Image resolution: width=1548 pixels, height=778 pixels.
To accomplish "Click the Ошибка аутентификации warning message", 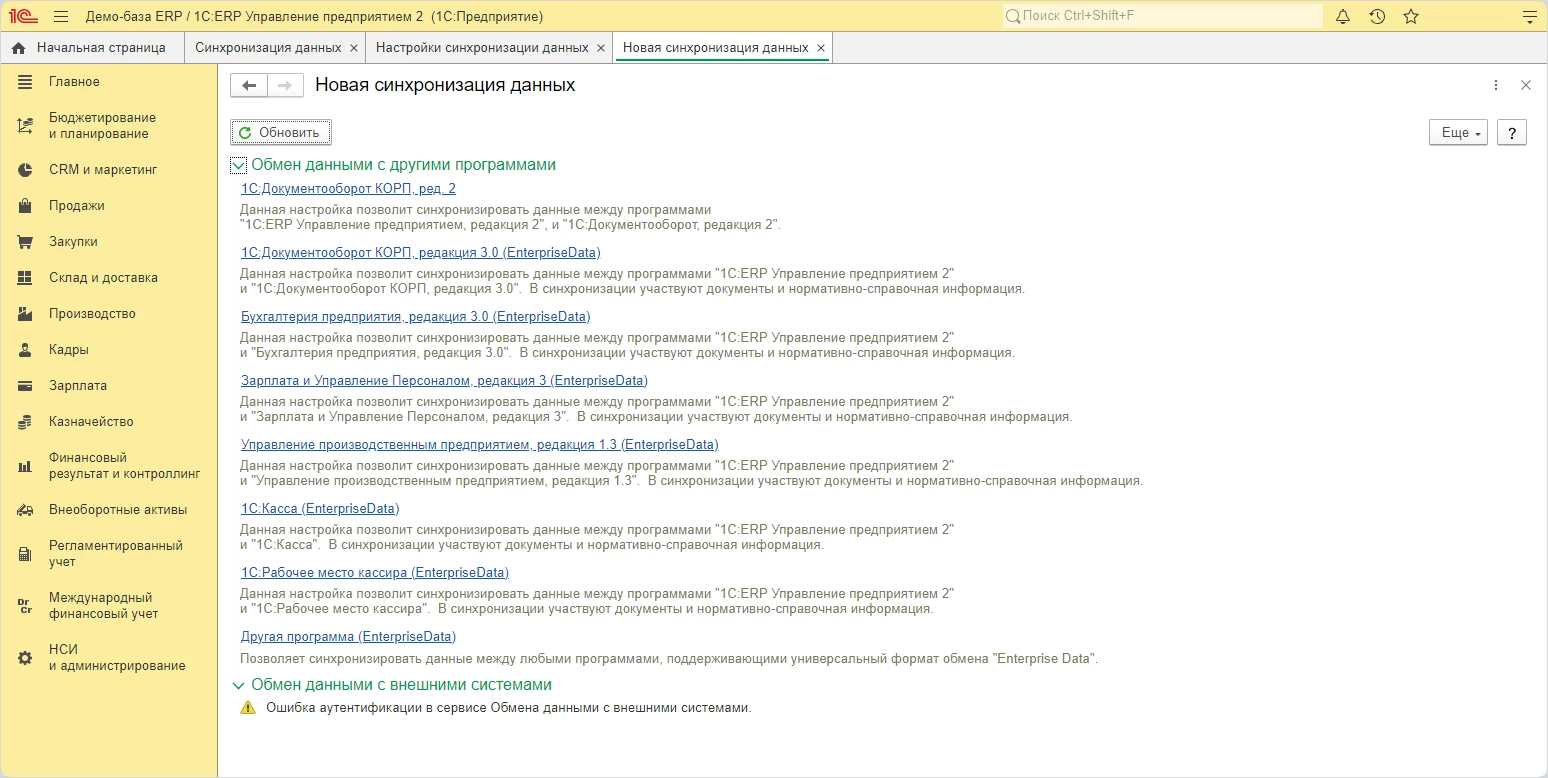I will (508, 708).
